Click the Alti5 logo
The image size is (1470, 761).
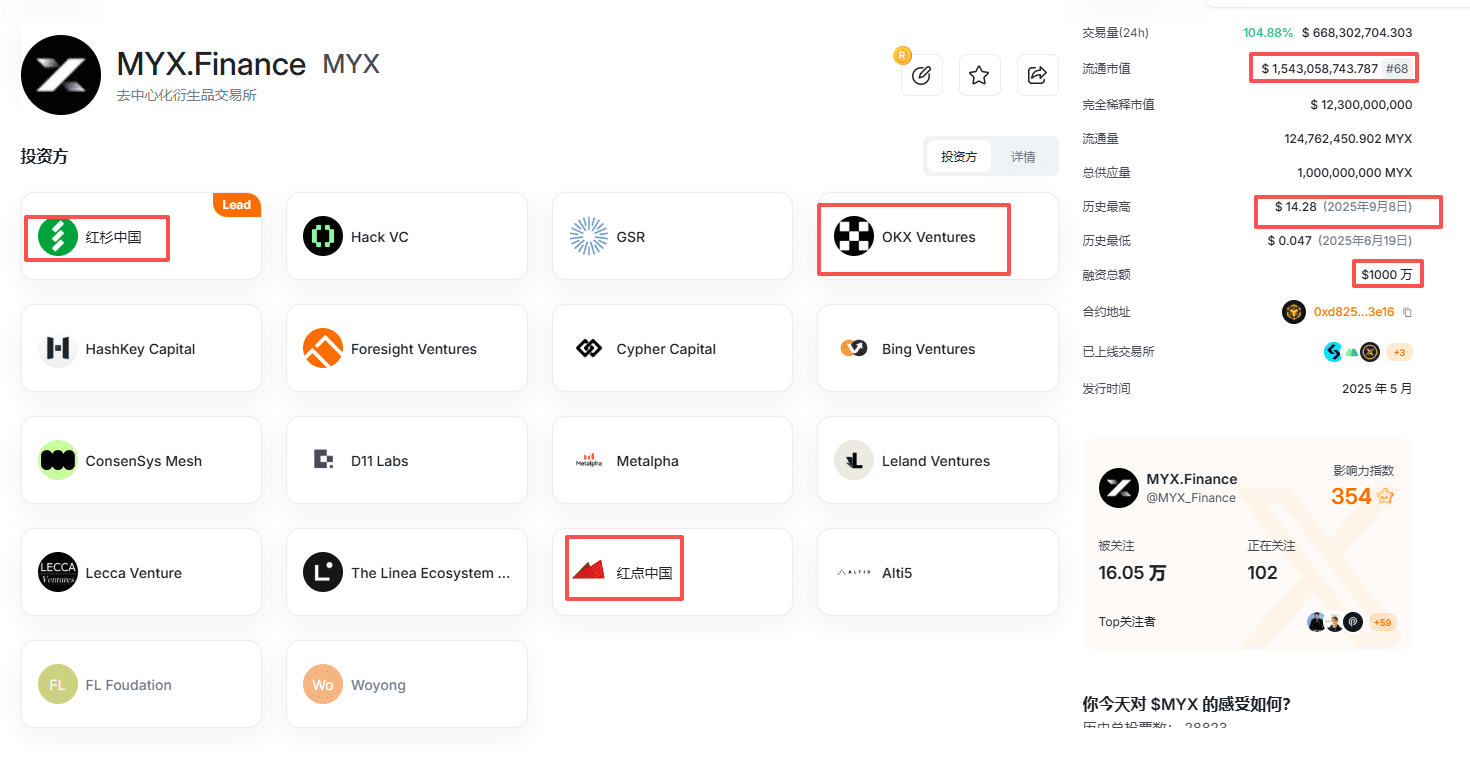click(854, 573)
